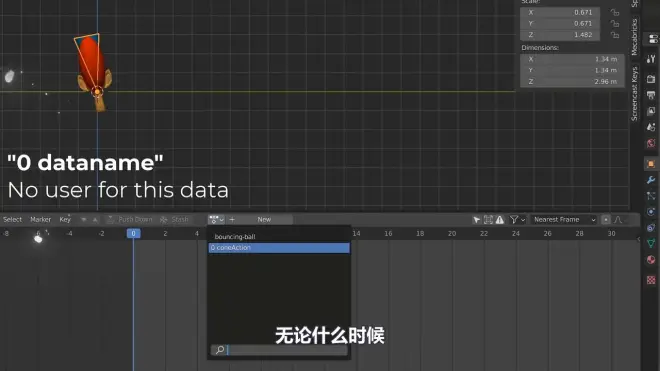This screenshot has width=660, height=371.
Task: Toggle the Scale X lock icon
Action: tap(615, 12)
